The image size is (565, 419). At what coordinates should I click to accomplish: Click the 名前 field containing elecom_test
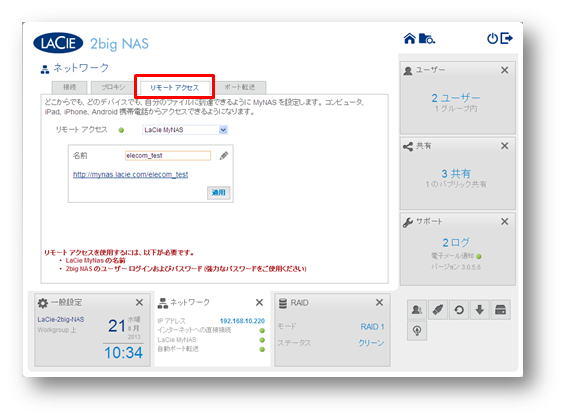(168, 156)
